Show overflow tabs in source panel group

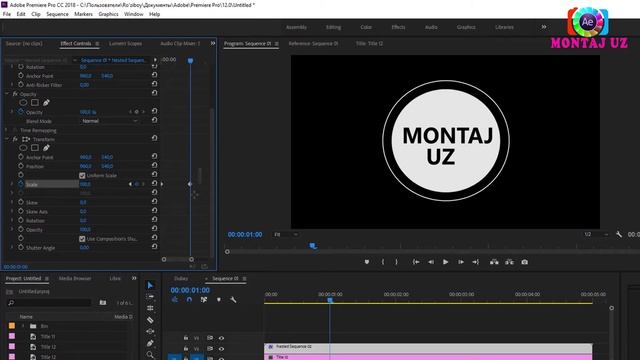[213, 43]
